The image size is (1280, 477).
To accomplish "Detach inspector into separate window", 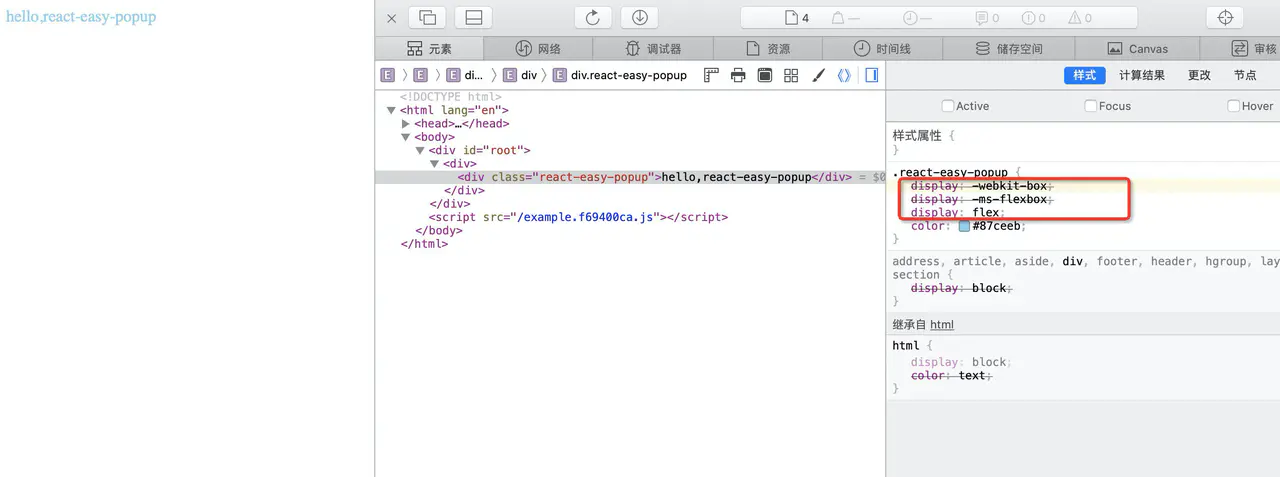I will pos(427,18).
